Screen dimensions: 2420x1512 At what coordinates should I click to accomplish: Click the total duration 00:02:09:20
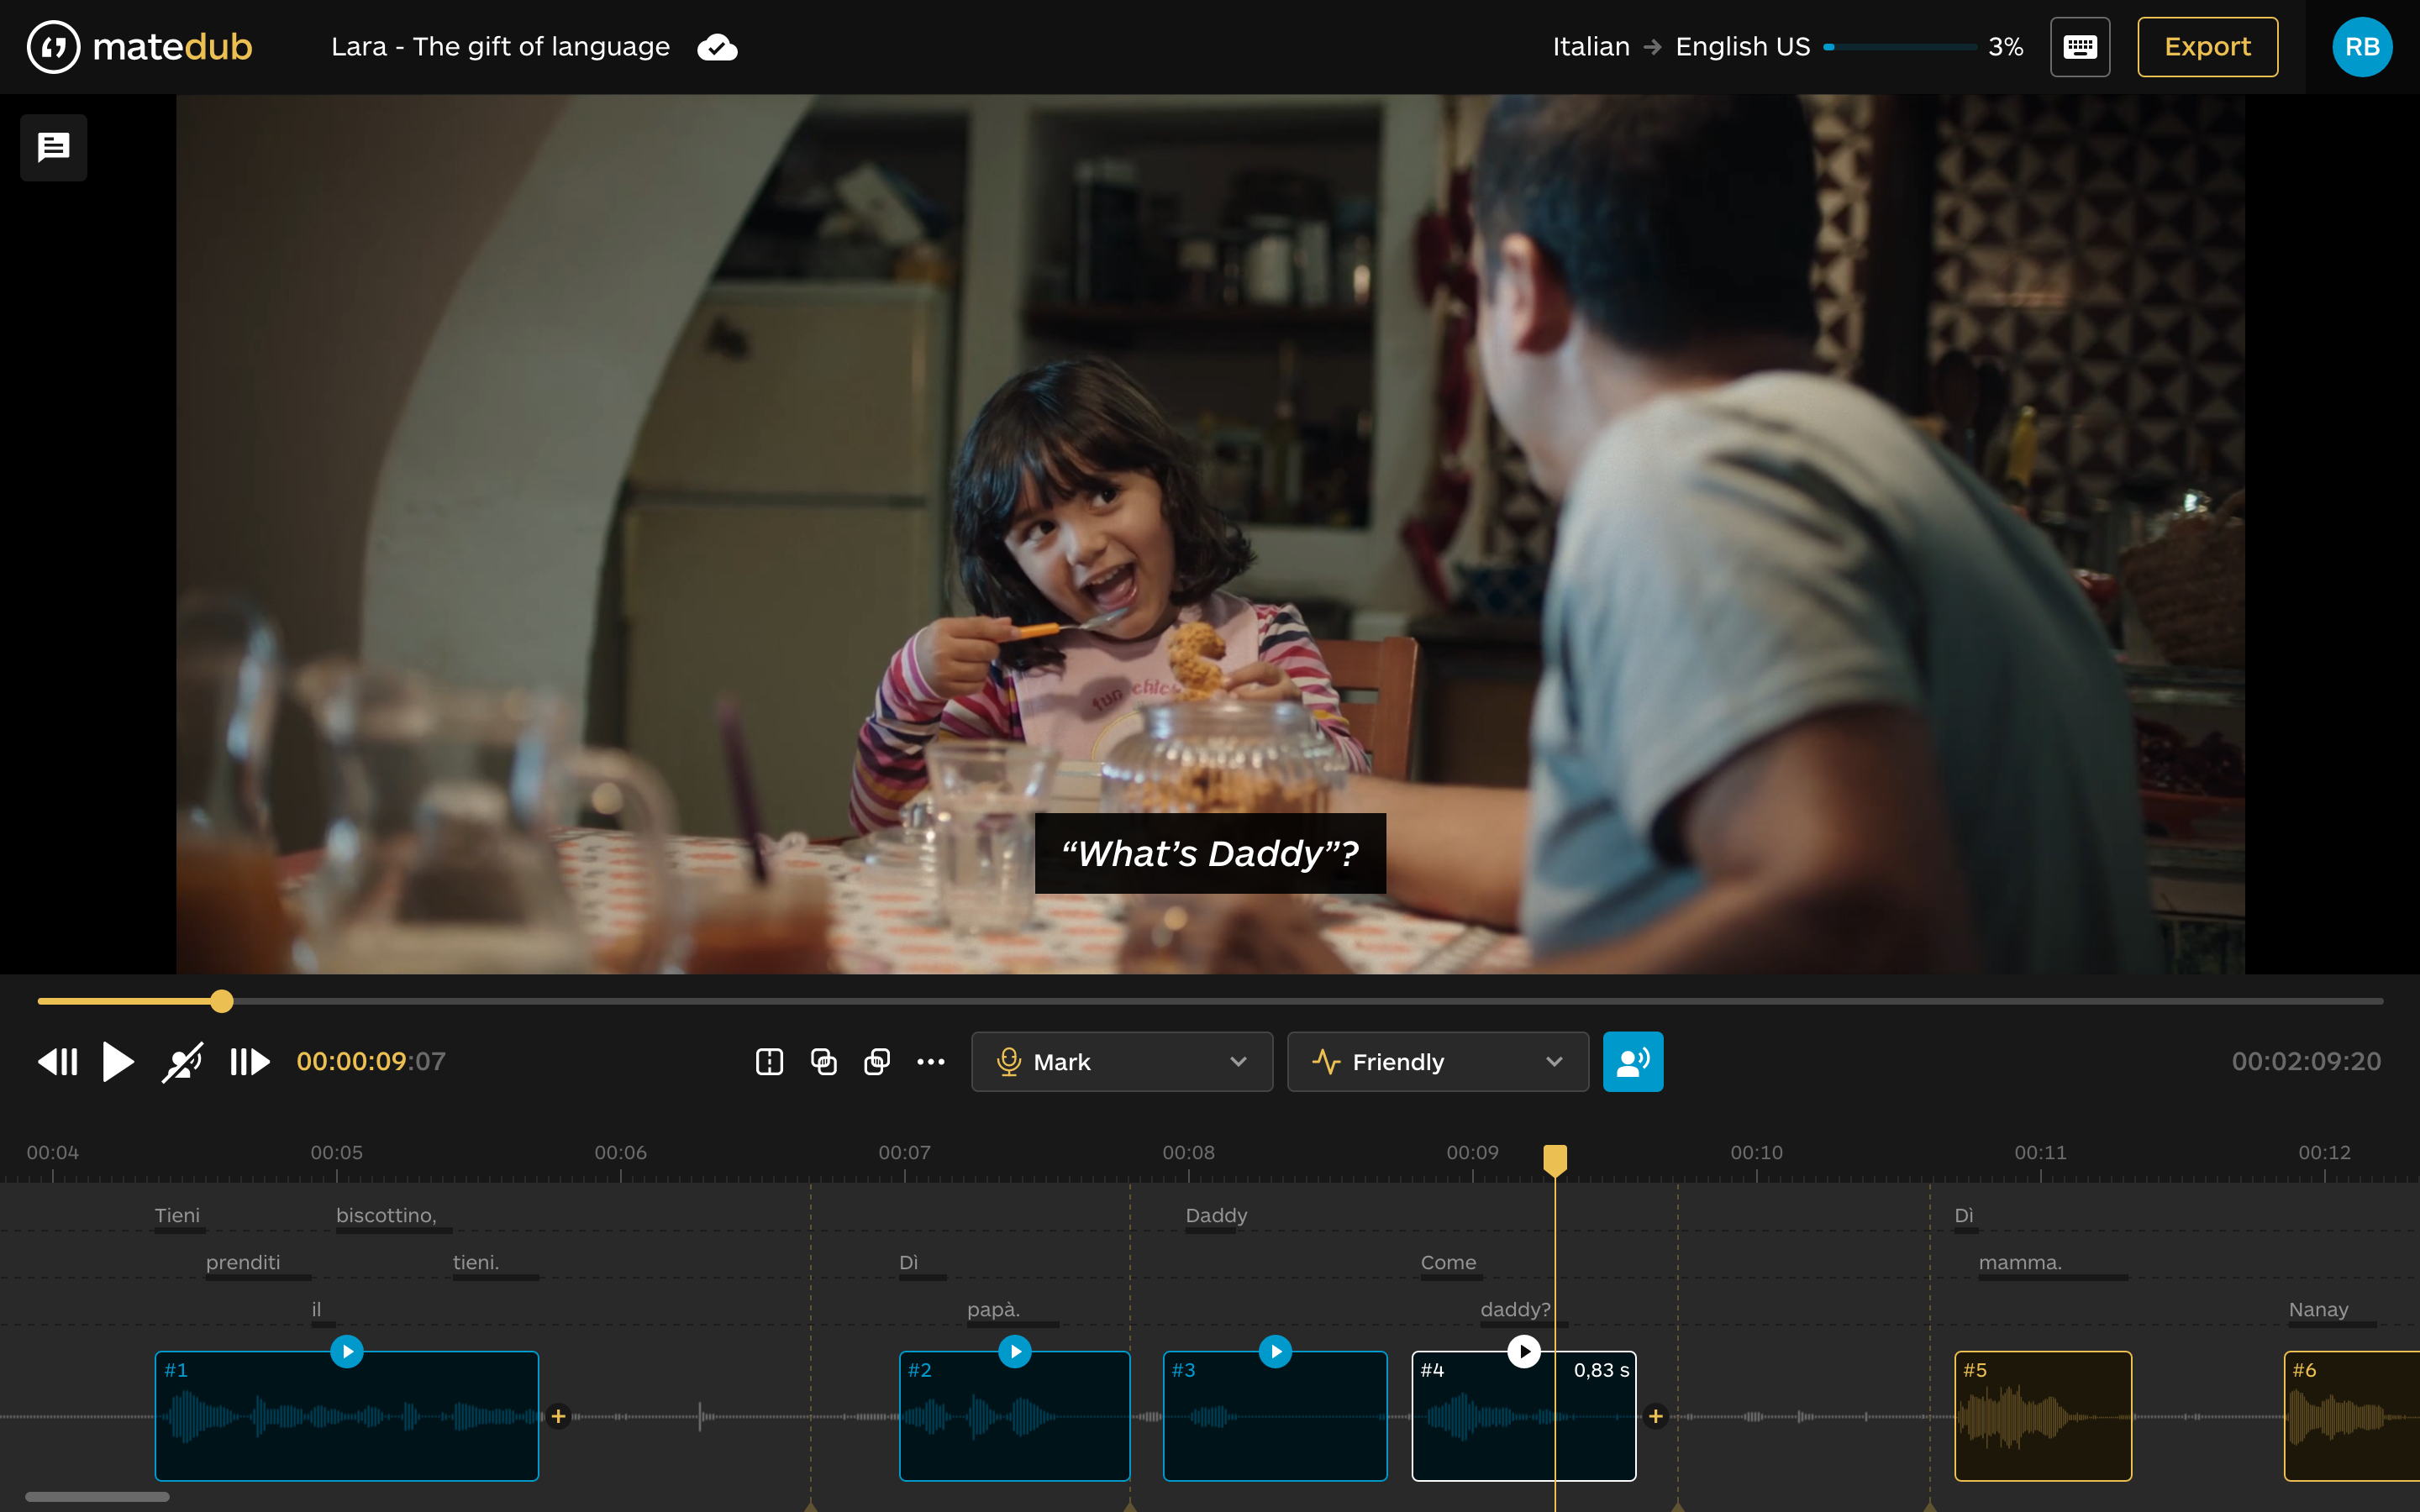click(2306, 1062)
